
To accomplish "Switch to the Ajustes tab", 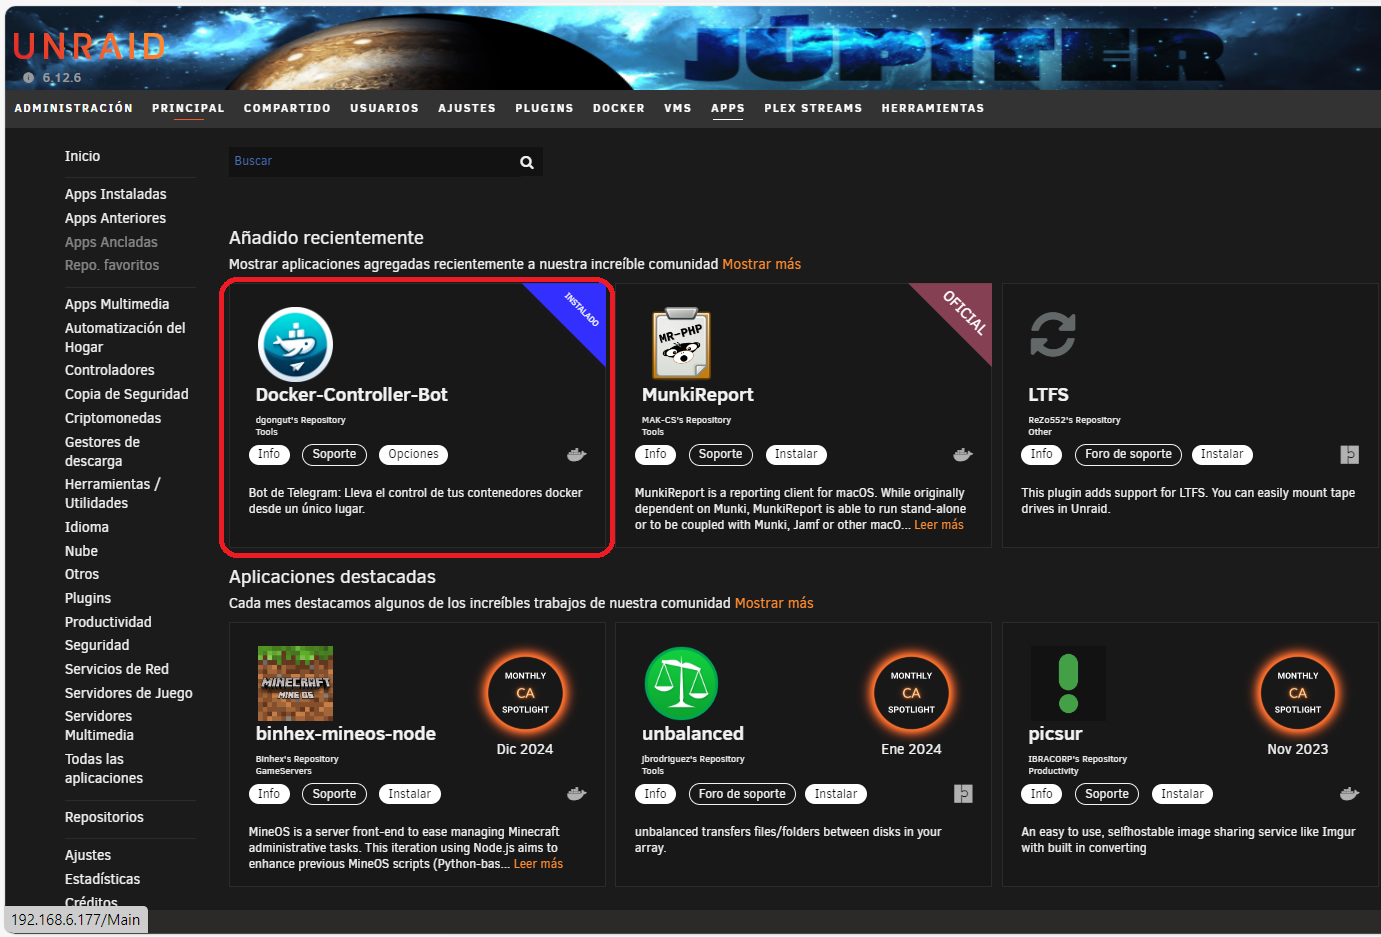I will tap(467, 108).
